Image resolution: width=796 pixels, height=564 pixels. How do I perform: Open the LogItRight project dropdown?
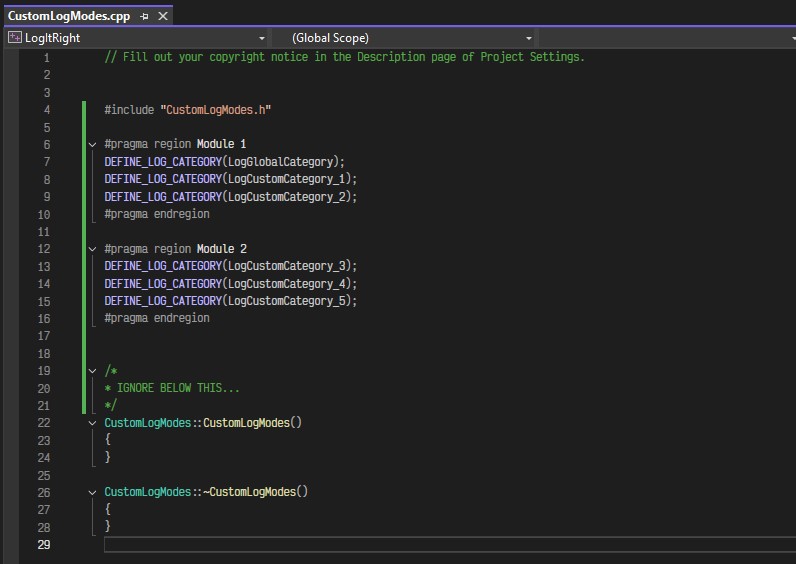pos(262,38)
